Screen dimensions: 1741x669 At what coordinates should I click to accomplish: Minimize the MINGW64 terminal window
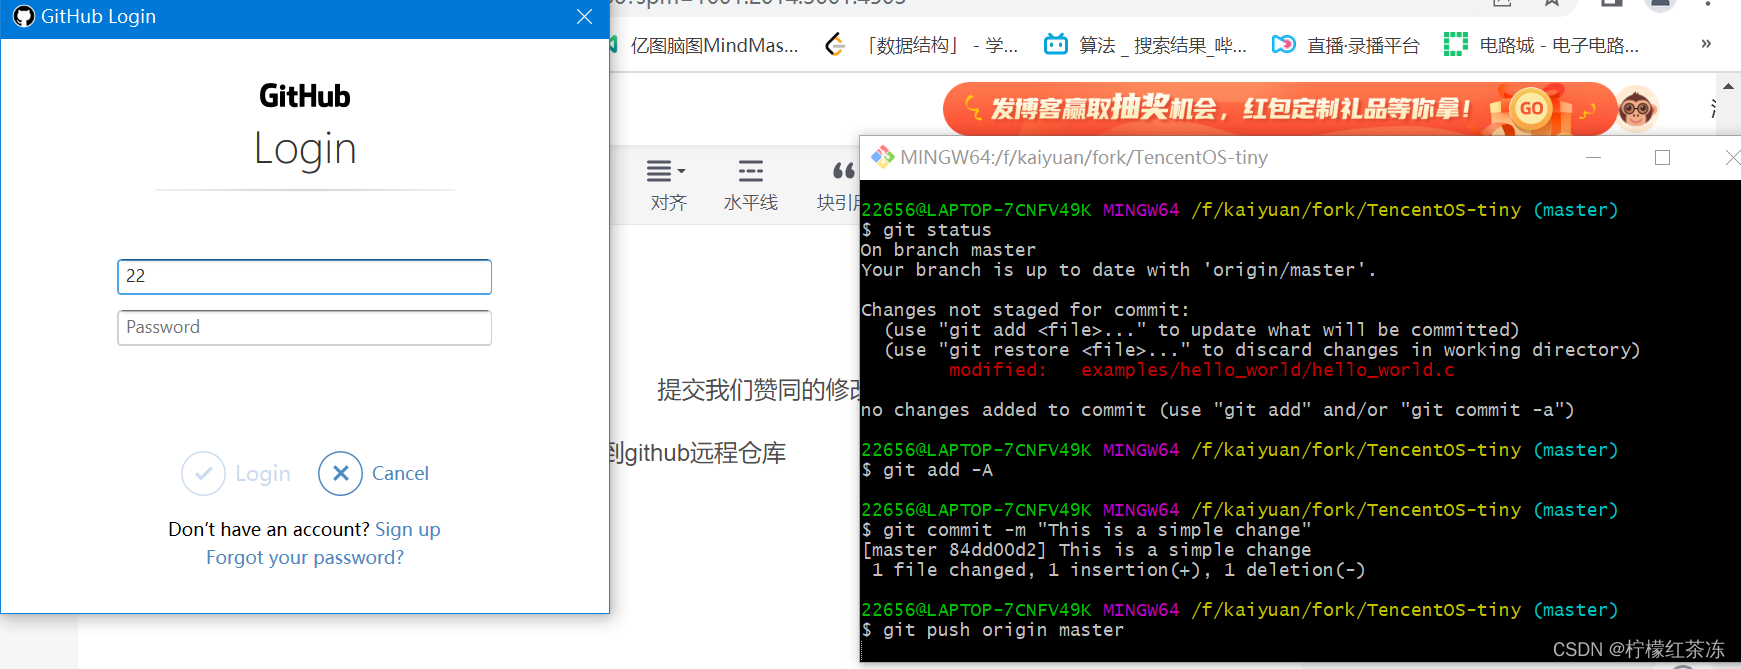coord(1594,157)
